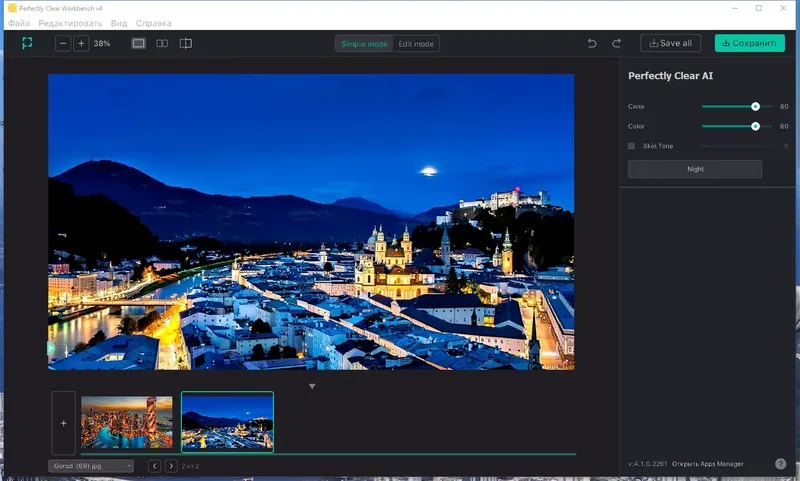Image resolution: width=800 pixels, height=481 pixels.
Task: Select split-line before/after view
Action: [185, 44]
